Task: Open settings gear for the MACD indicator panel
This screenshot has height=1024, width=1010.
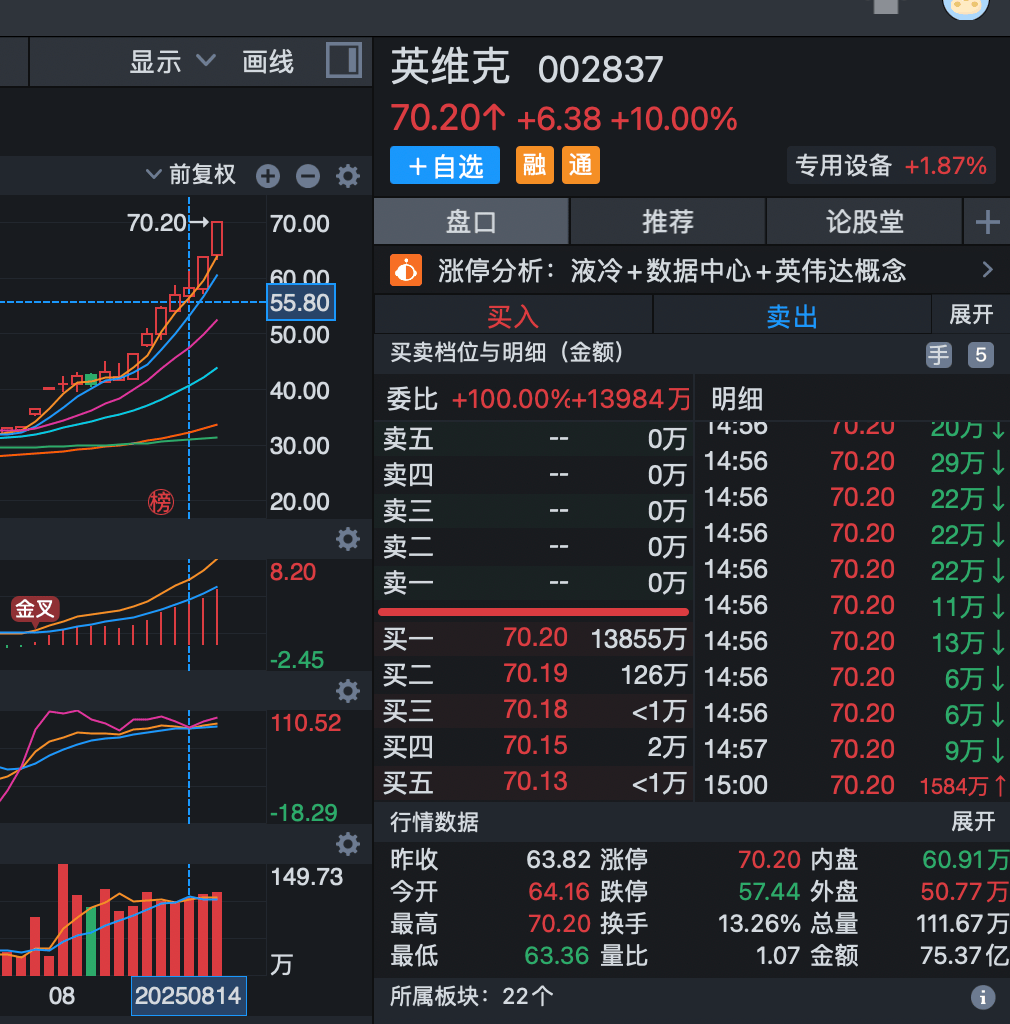Action: pos(347,539)
